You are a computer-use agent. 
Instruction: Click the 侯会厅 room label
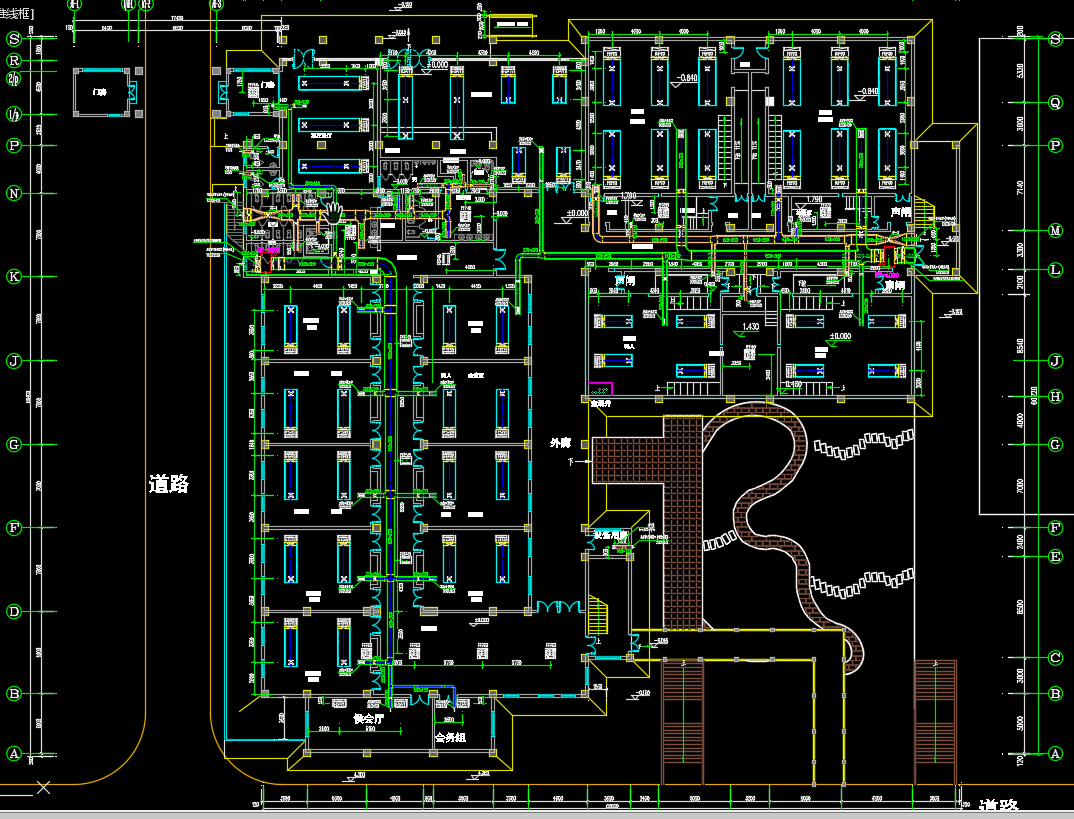pos(368,718)
